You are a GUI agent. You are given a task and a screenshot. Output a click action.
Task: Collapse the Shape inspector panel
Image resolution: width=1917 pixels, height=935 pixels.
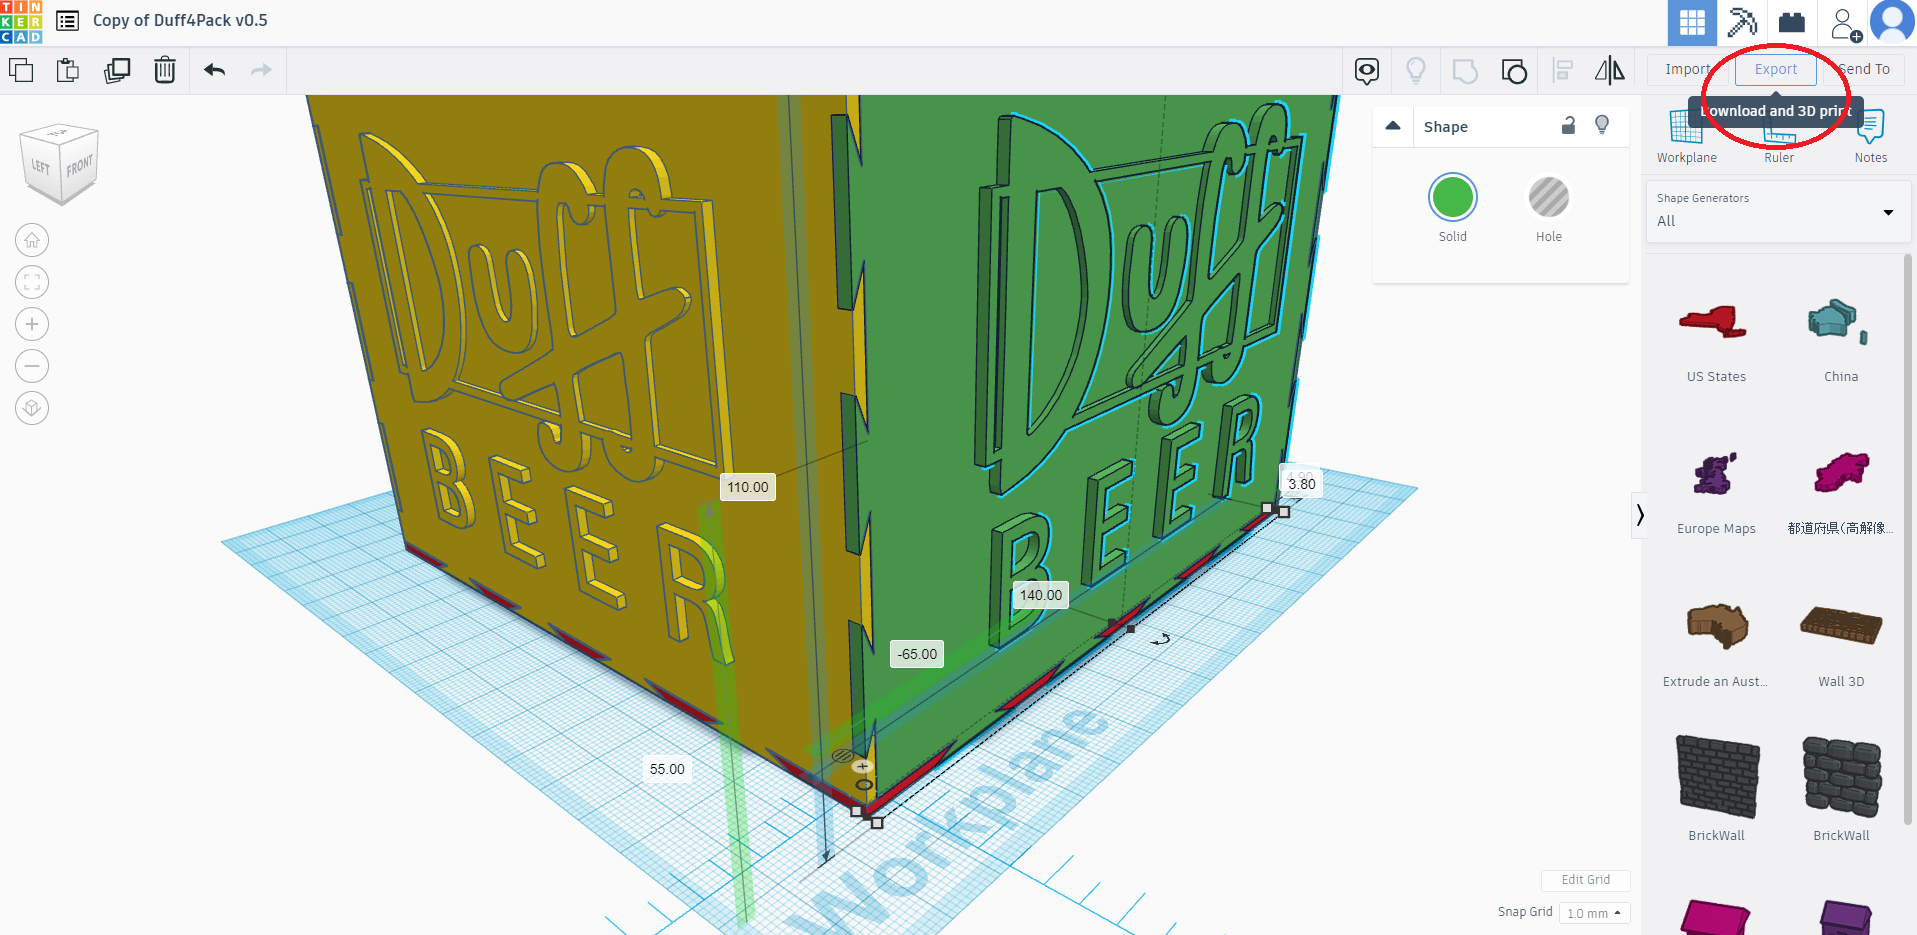[x=1393, y=126]
